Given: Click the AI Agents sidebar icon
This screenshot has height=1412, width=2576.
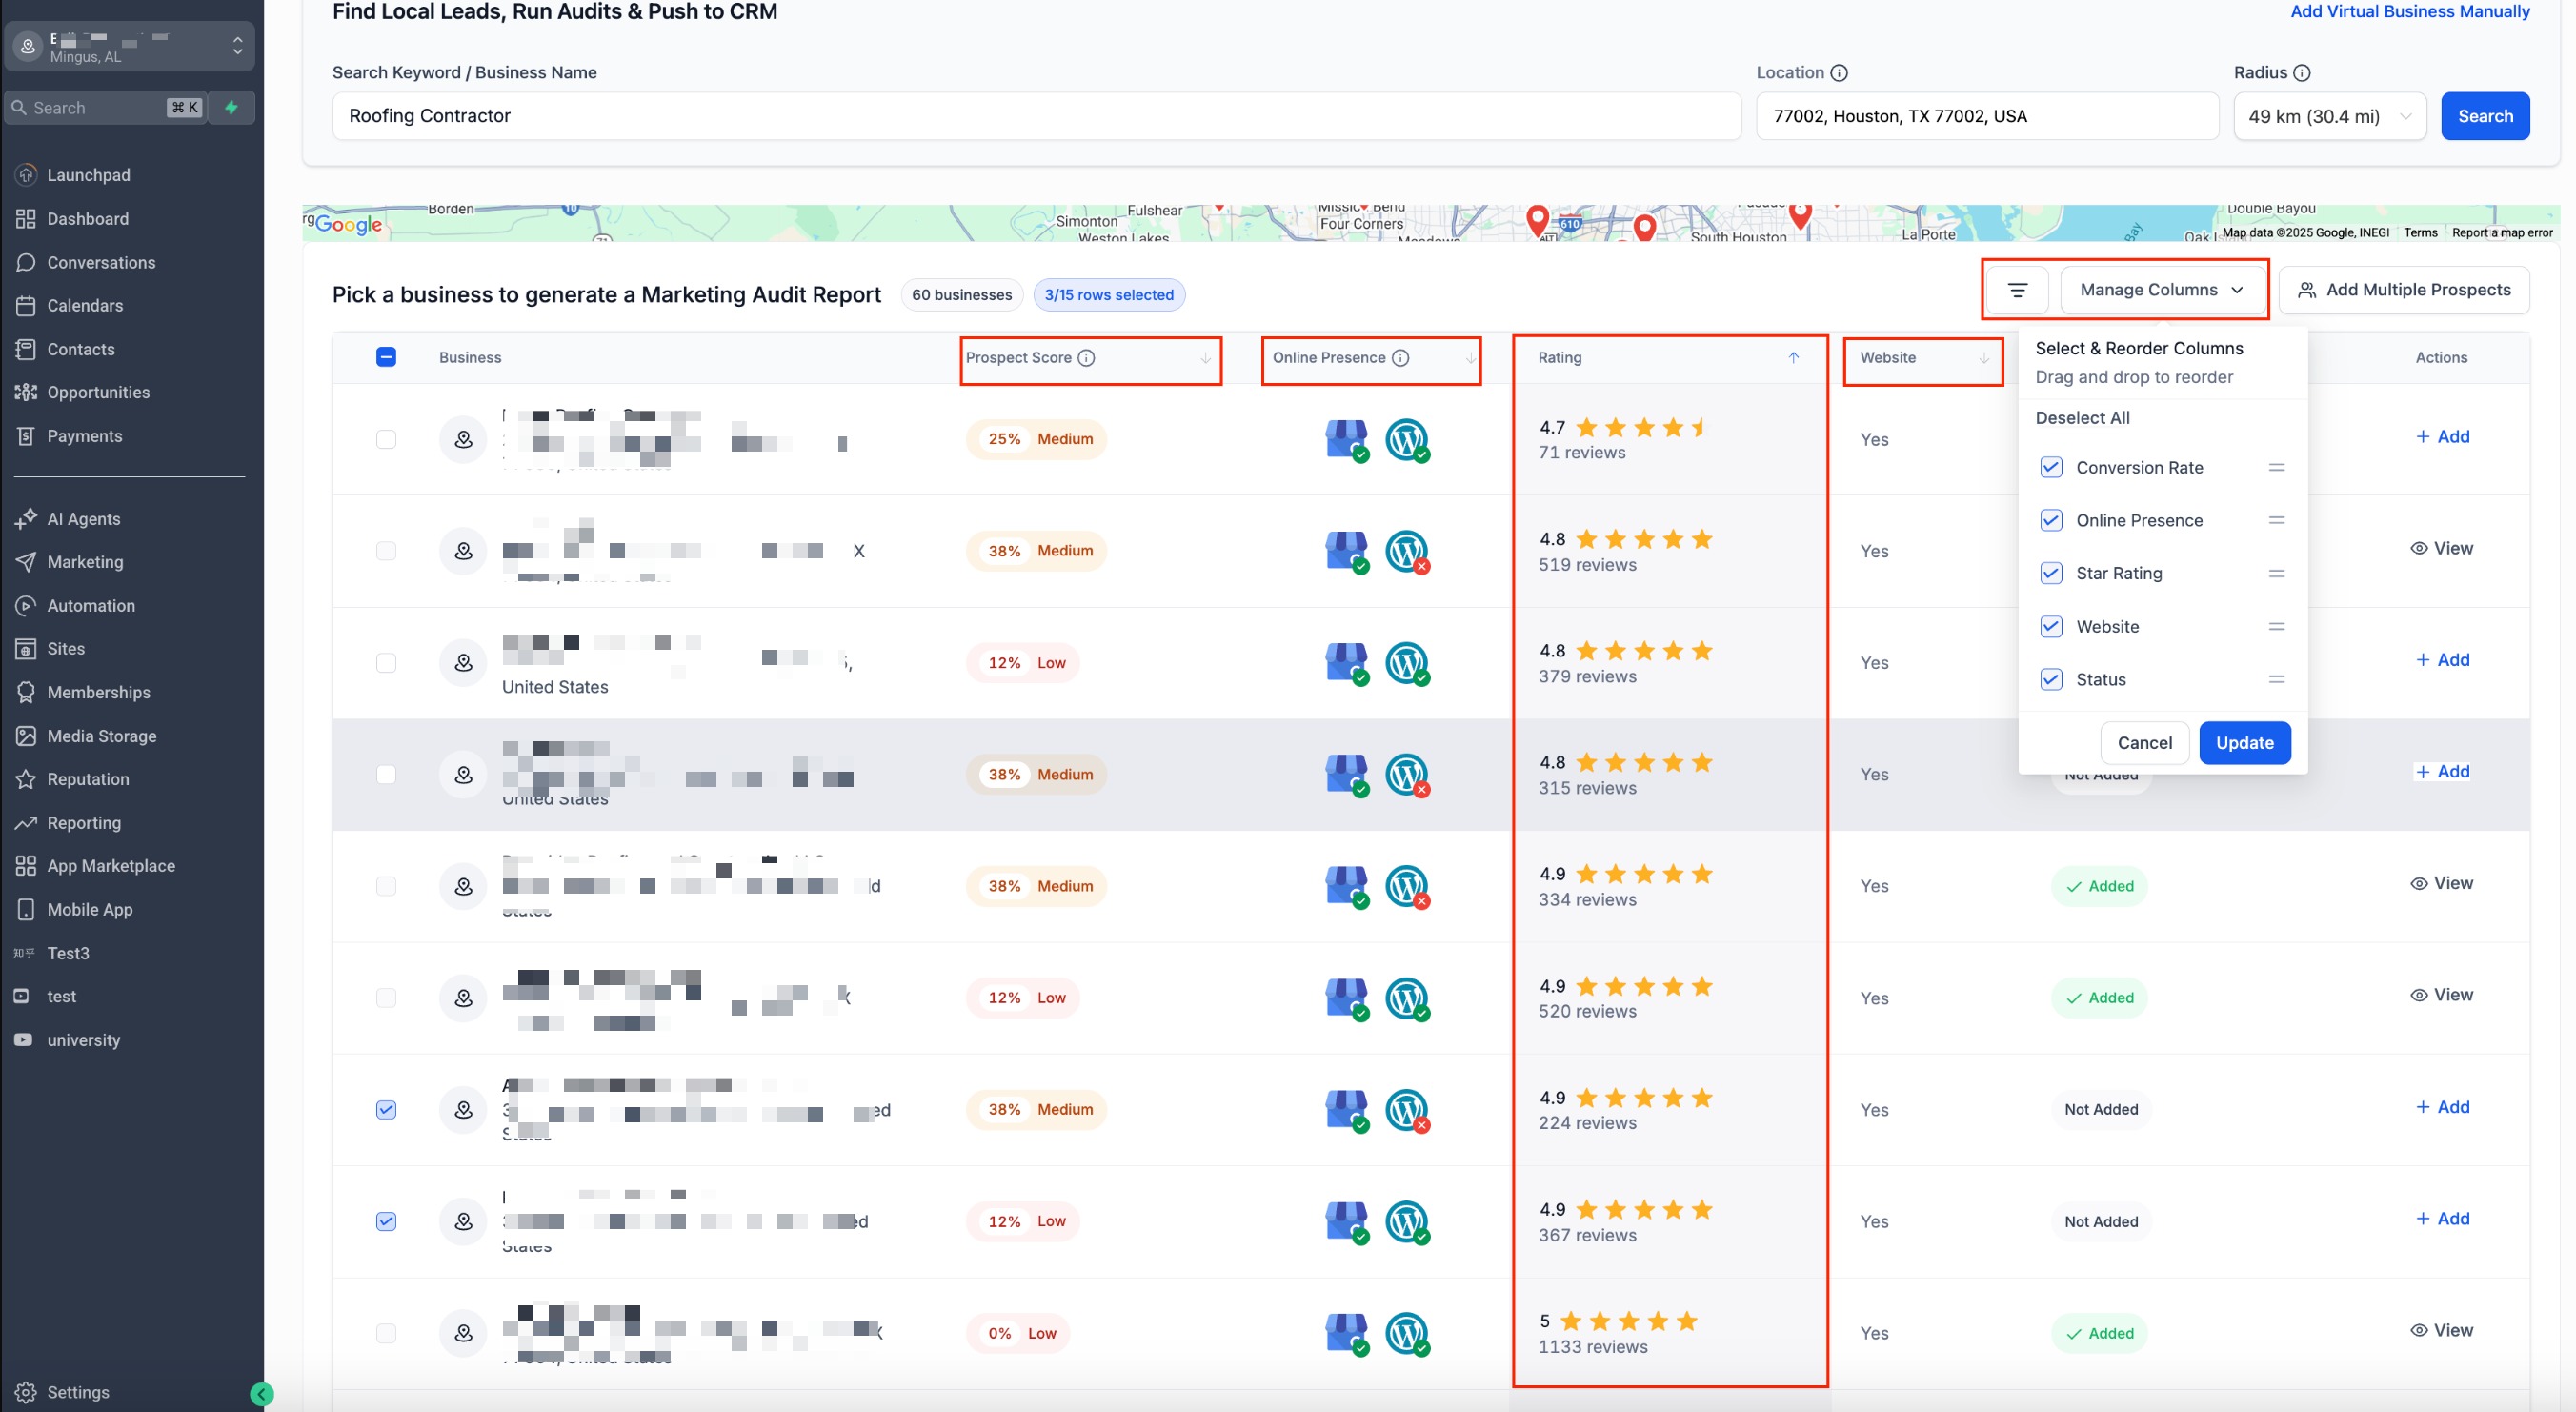Looking at the screenshot, I should pyautogui.click(x=26, y=518).
